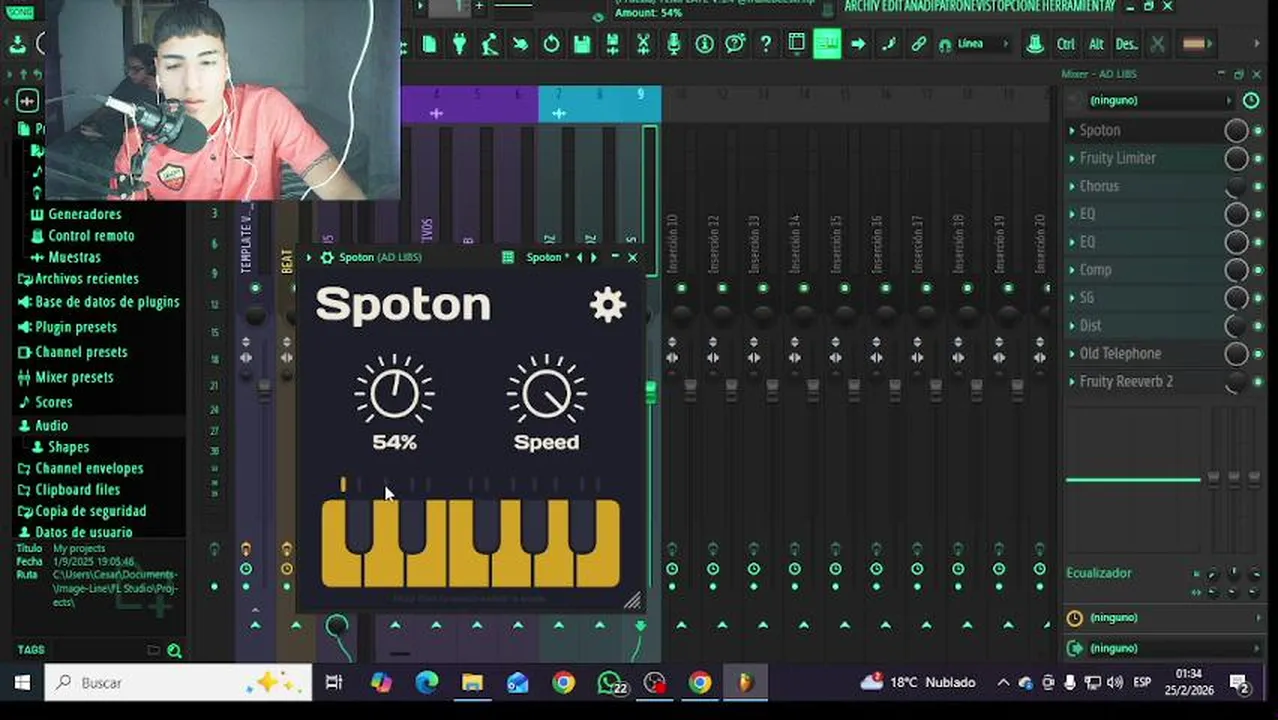Screen dimensions: 1278x720
Task: Click the stamp tool icon near Ctrl
Action: pyautogui.click(x=1035, y=43)
